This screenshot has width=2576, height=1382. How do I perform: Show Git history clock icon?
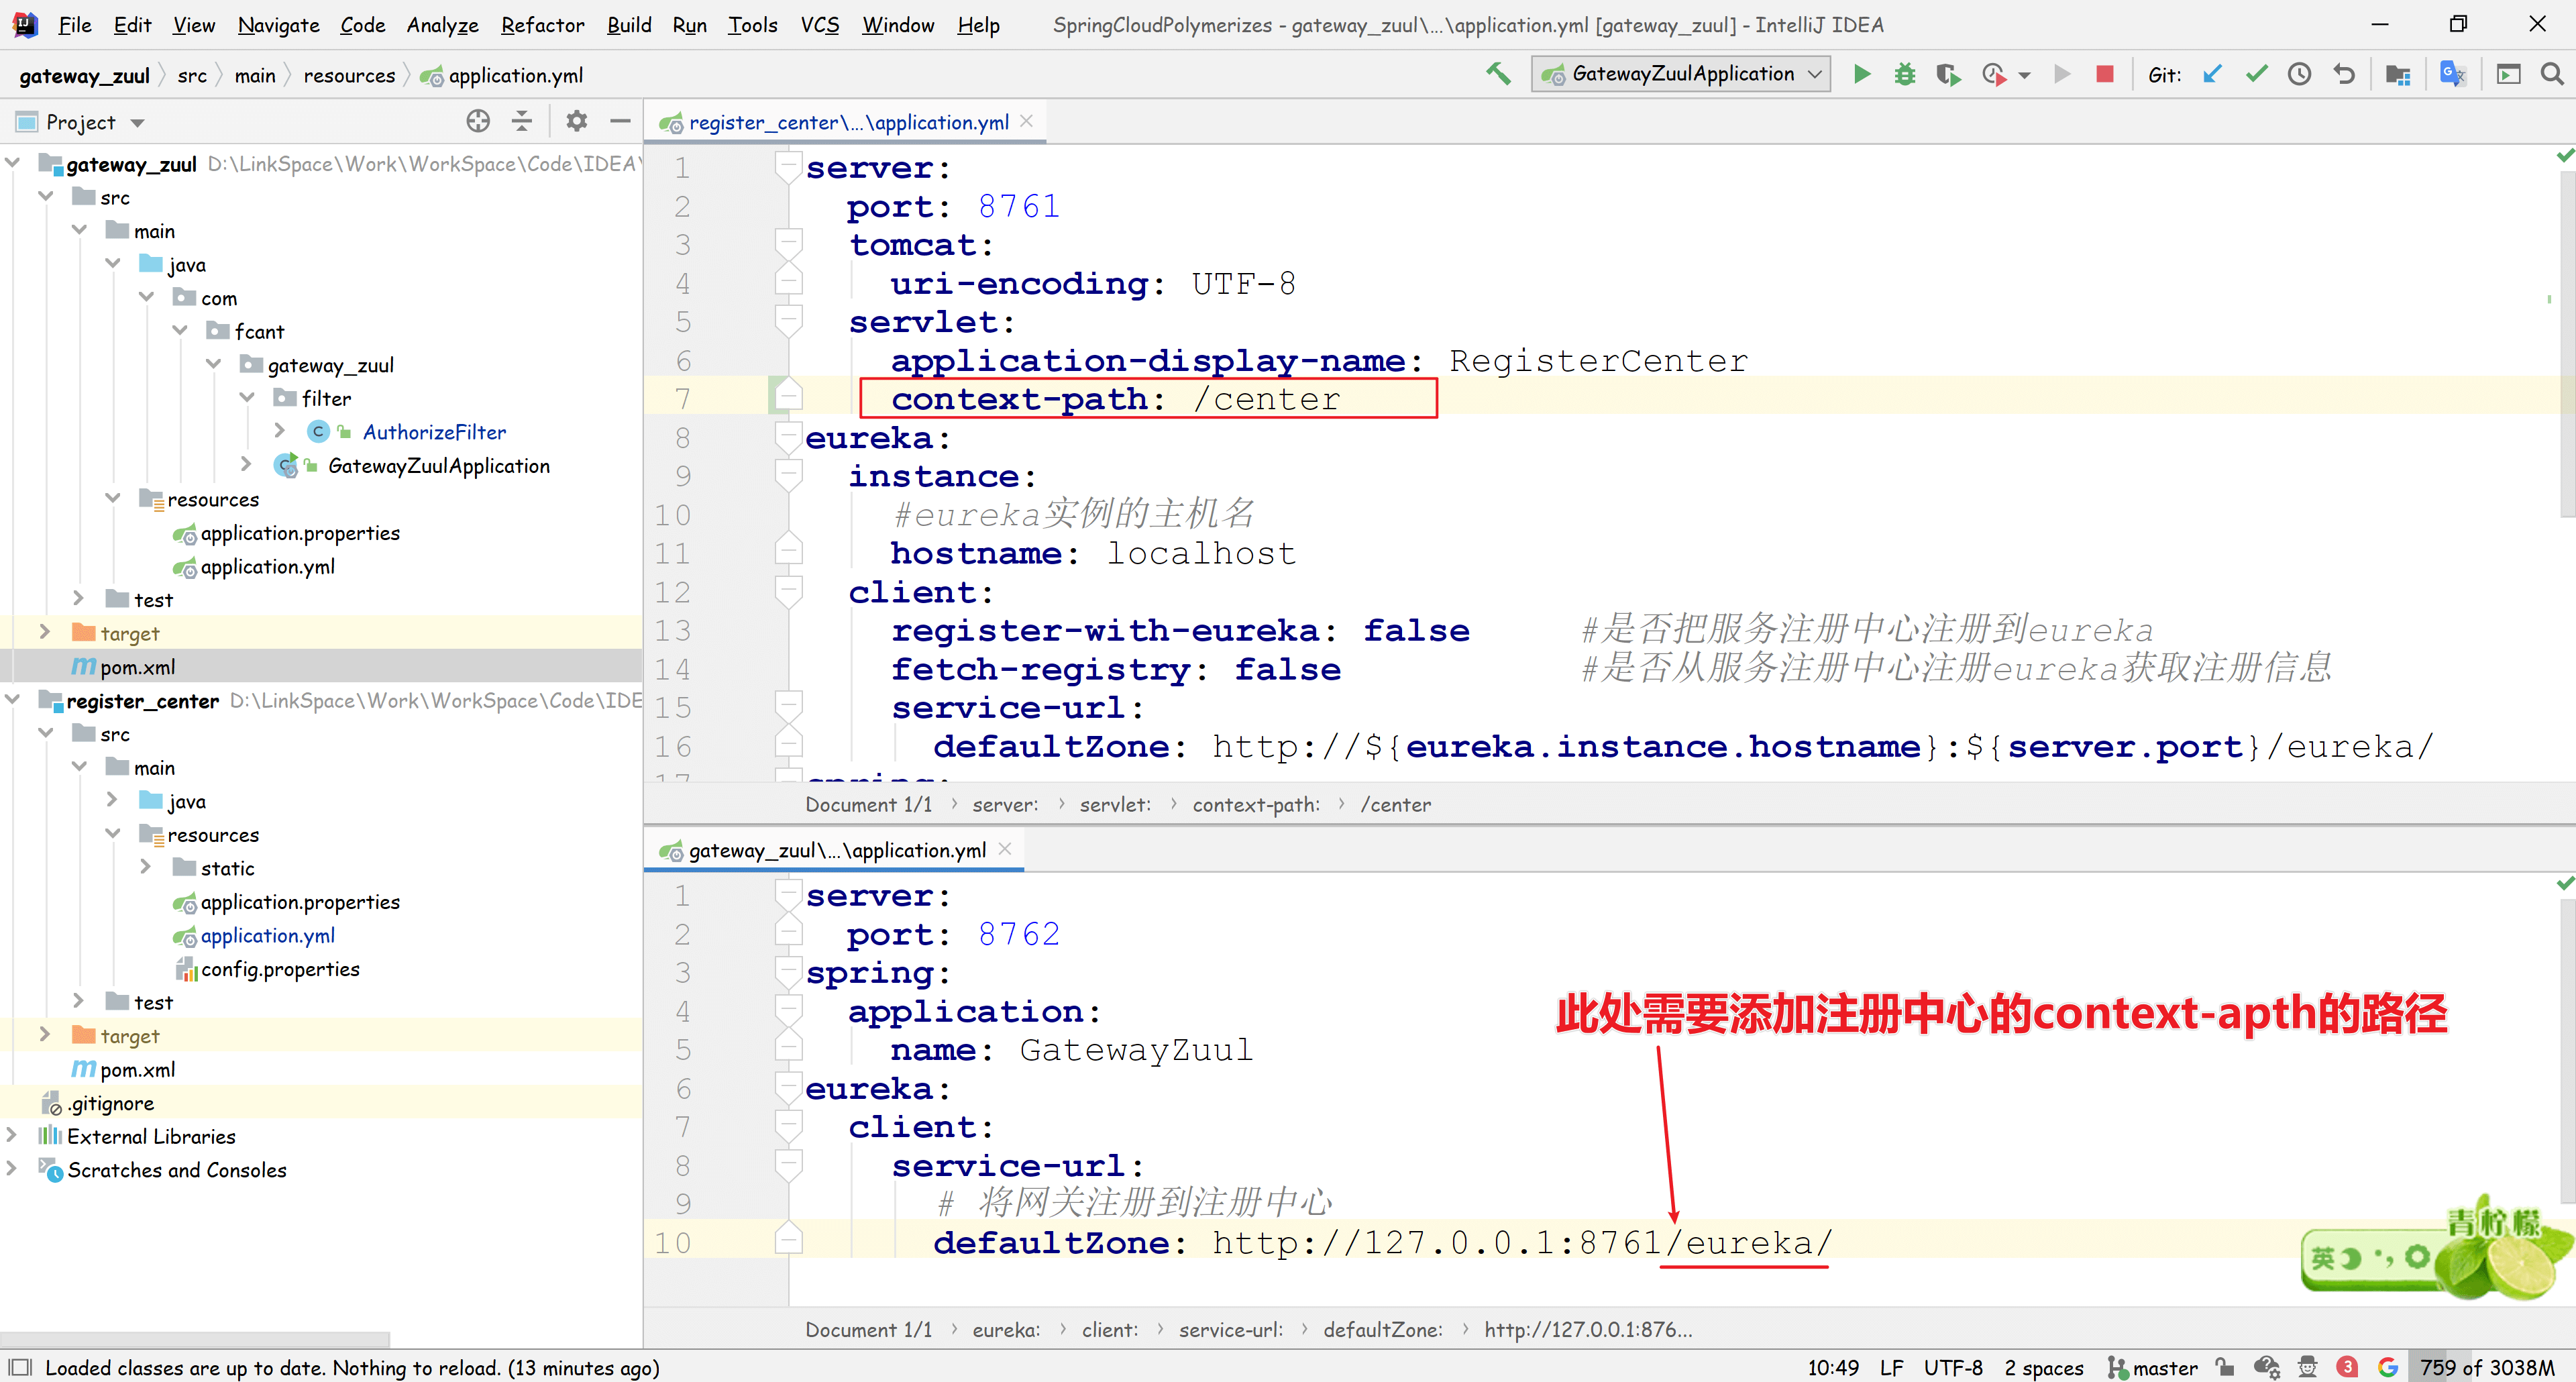click(x=2299, y=74)
